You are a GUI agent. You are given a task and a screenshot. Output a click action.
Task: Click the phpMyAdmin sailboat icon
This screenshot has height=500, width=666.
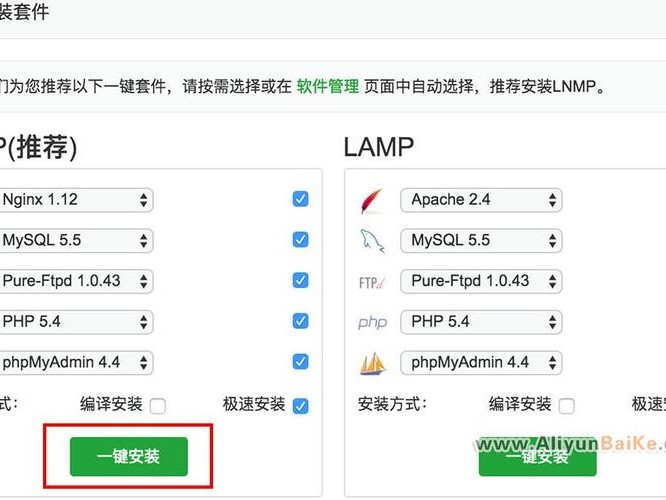pos(373,363)
